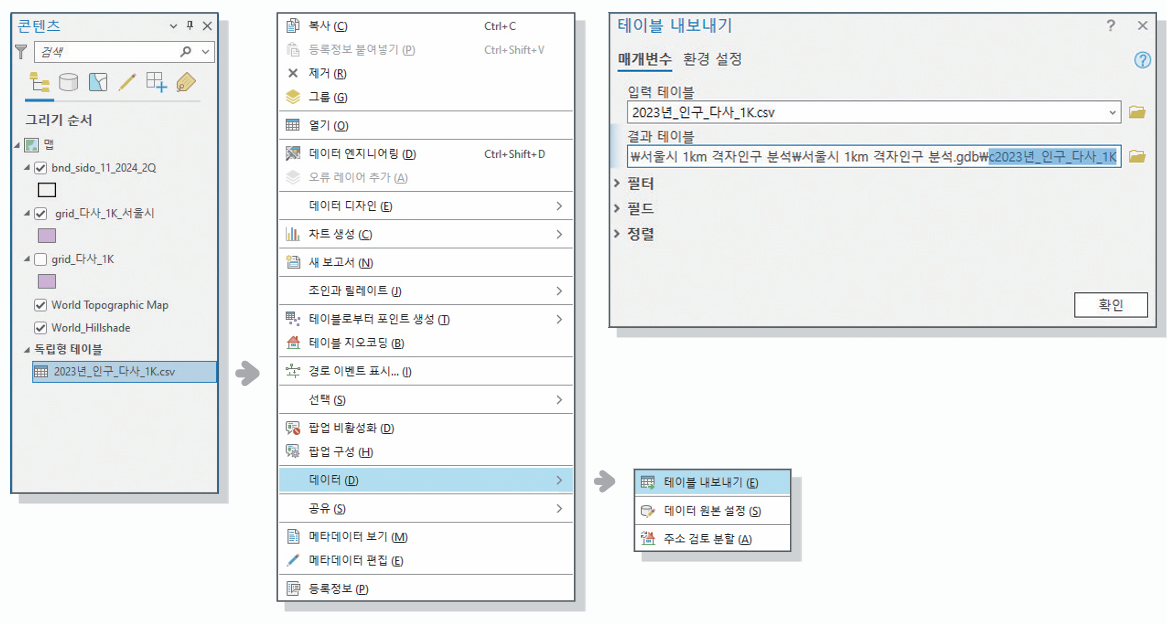
Task: Collapse the grid_다사_1K_서울시 layer node
Action: click(x=27, y=213)
